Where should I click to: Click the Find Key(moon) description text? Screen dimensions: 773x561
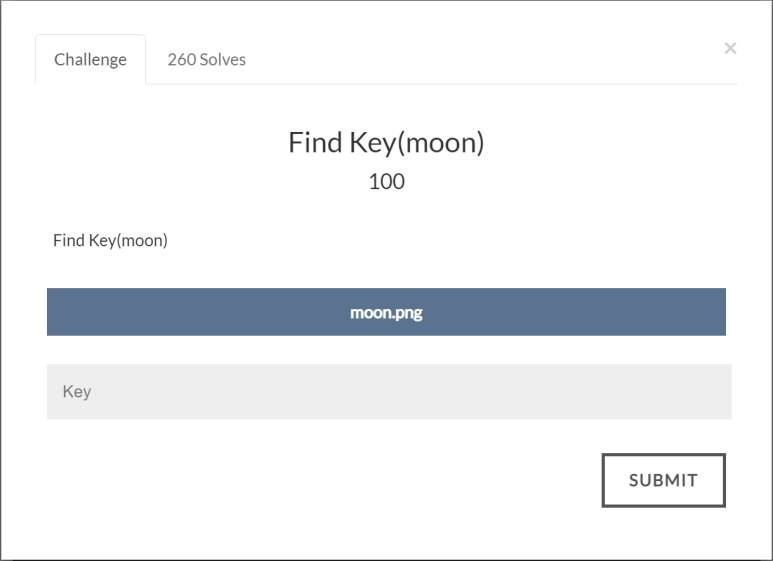110,241
